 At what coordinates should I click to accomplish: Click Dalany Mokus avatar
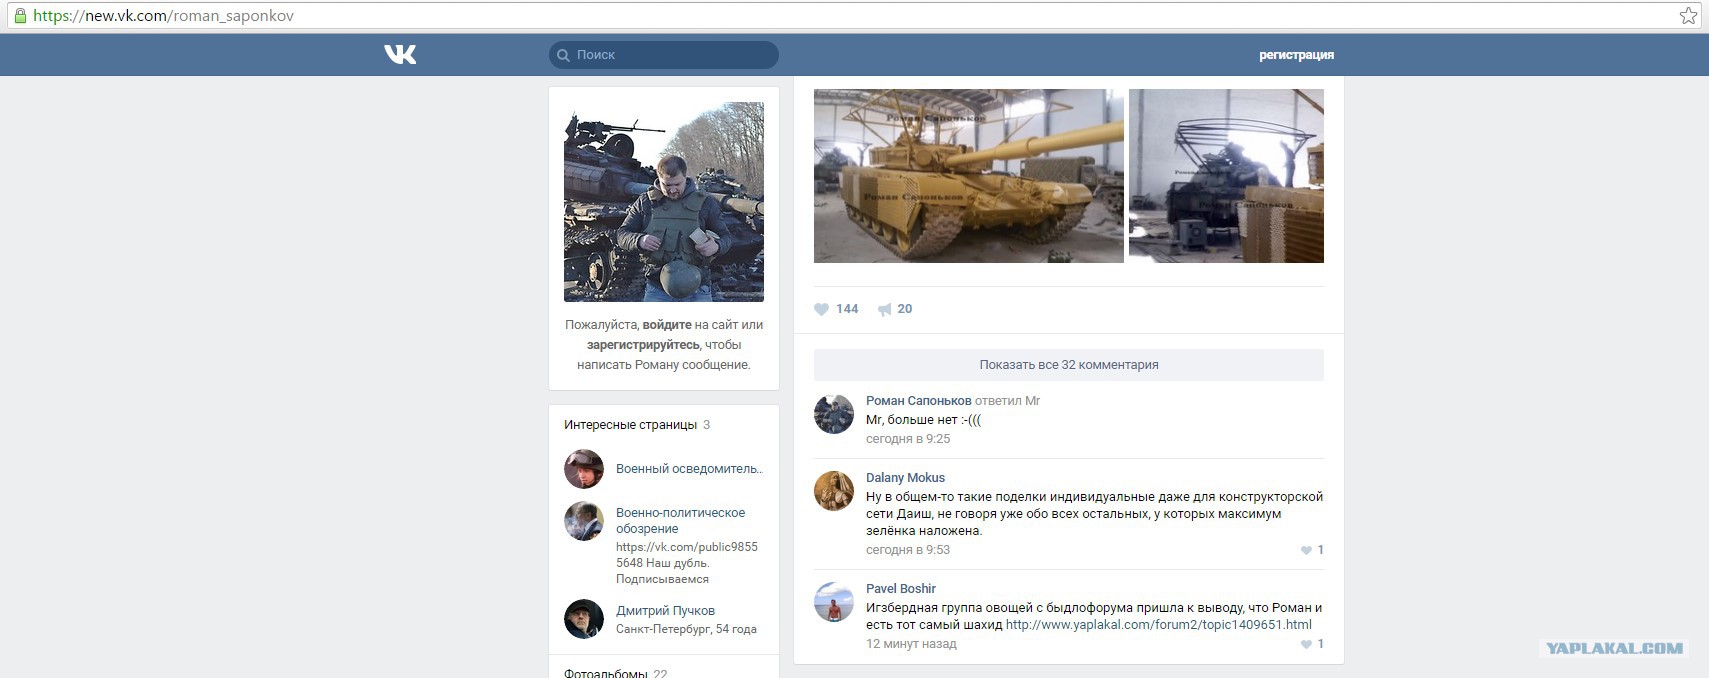coord(834,491)
